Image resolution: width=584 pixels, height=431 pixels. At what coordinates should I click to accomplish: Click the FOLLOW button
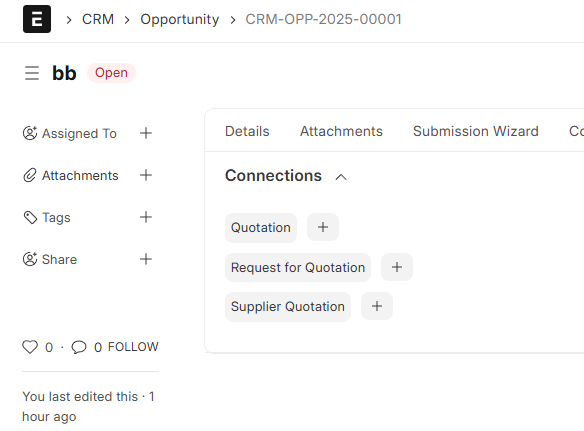(133, 347)
